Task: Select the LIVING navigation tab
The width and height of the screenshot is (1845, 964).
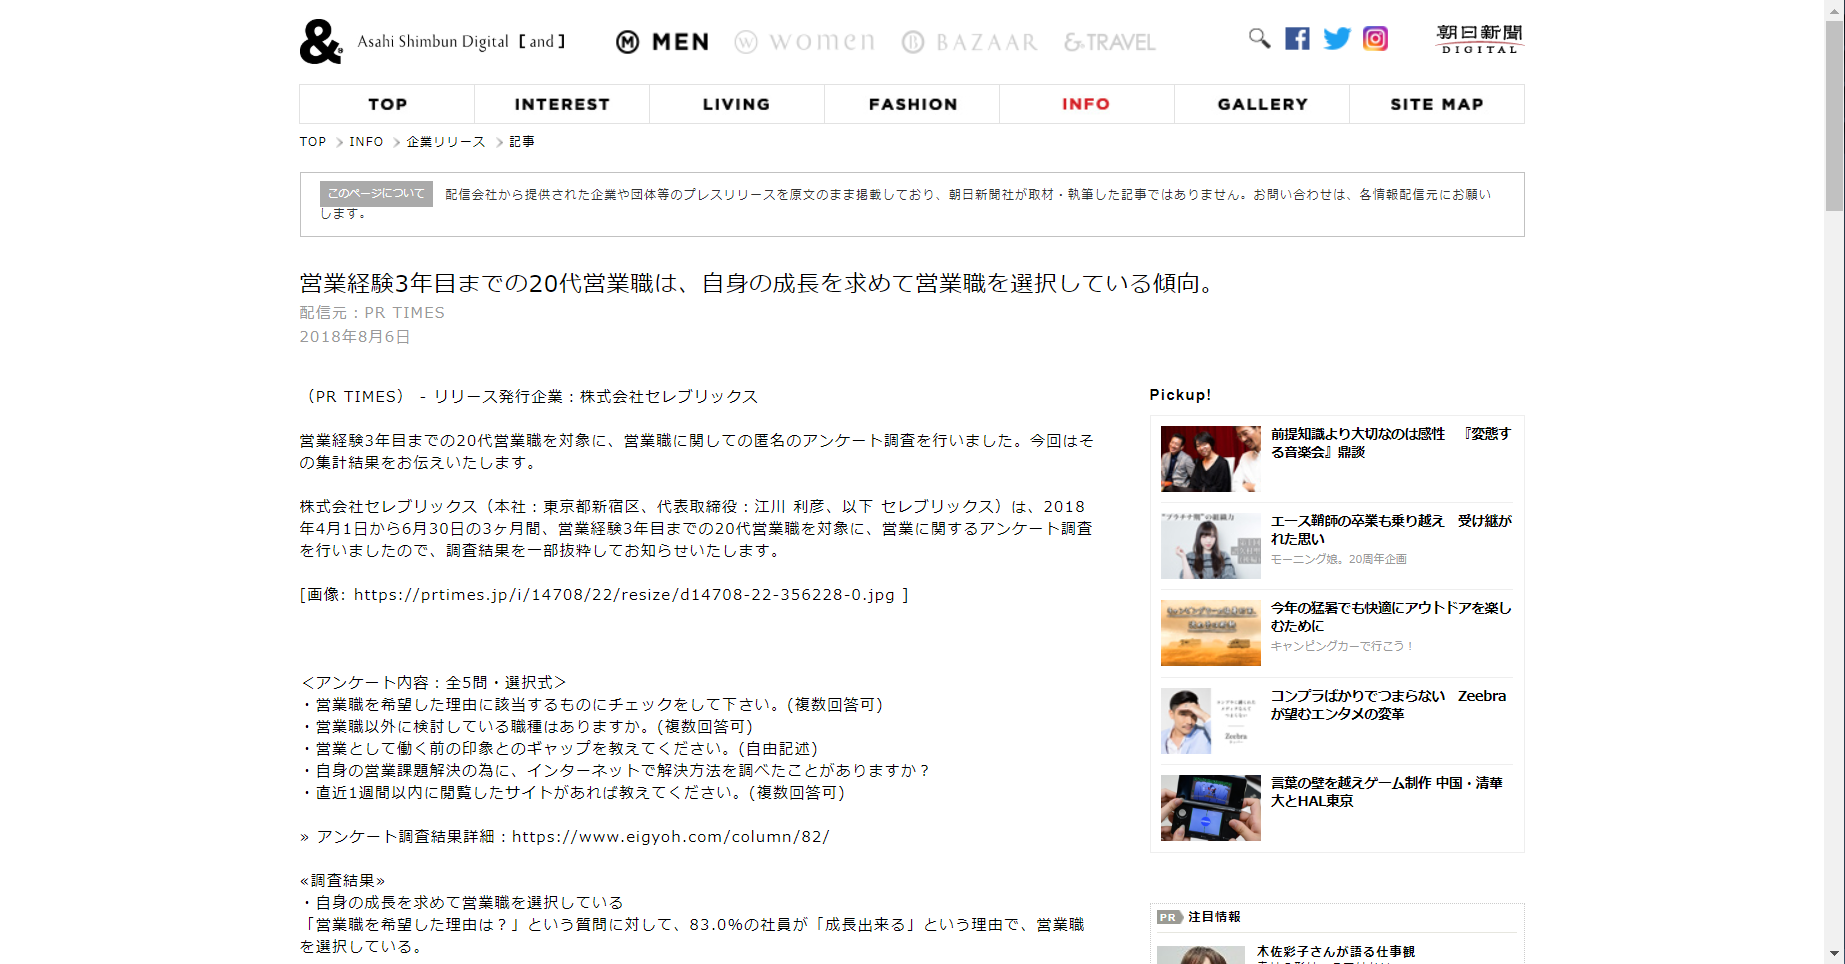Action: pyautogui.click(x=737, y=104)
